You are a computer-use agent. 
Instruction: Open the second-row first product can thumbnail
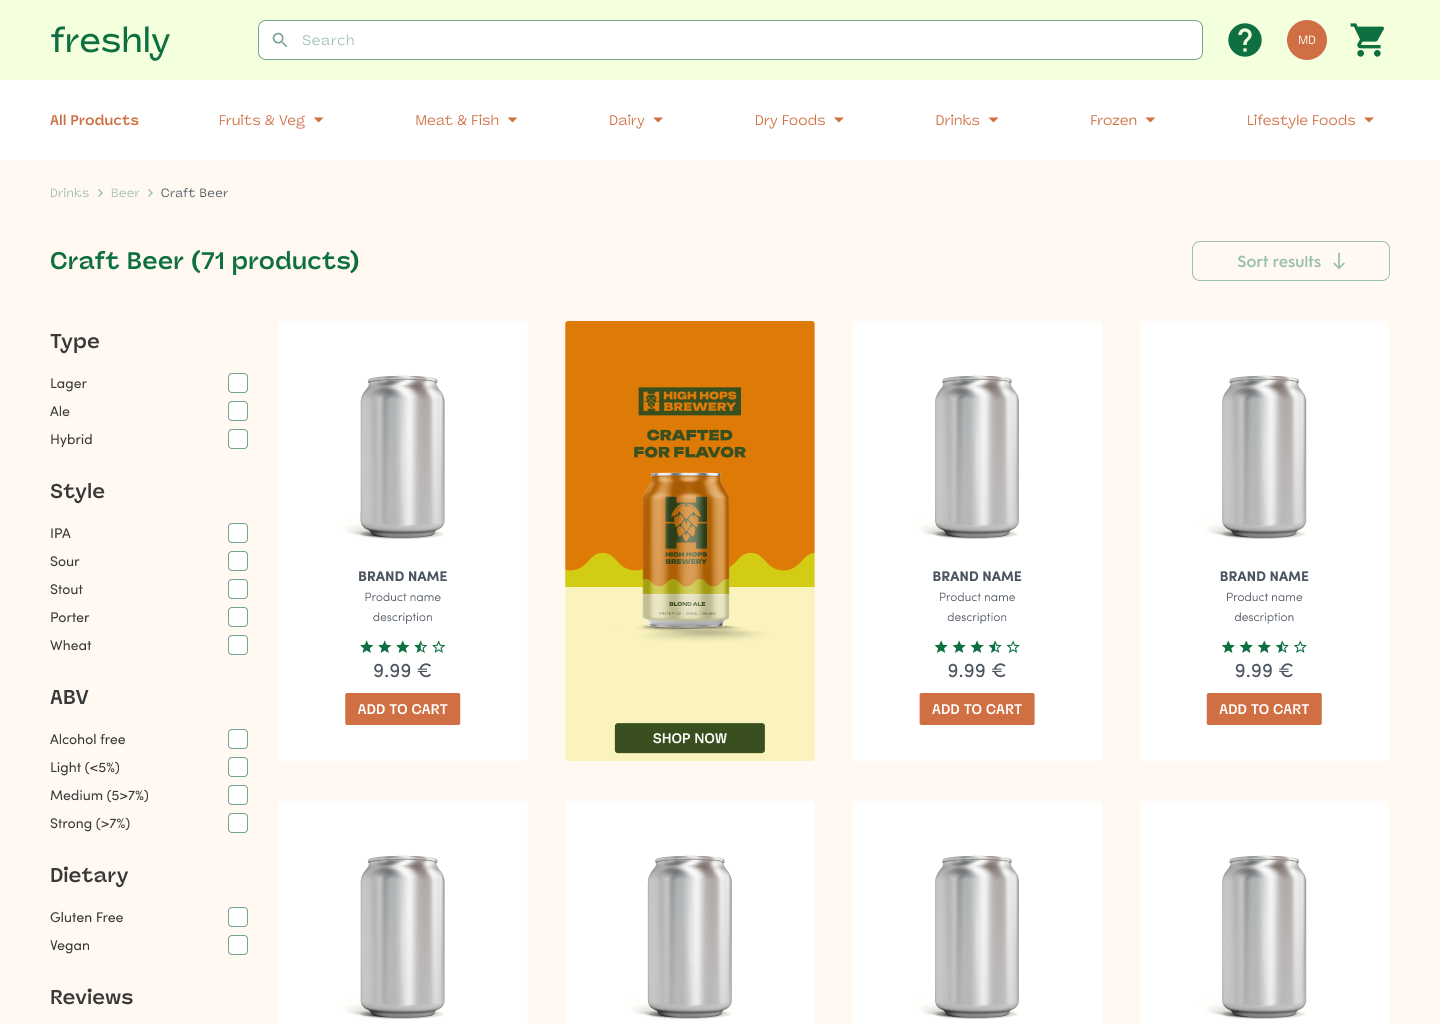tap(403, 936)
